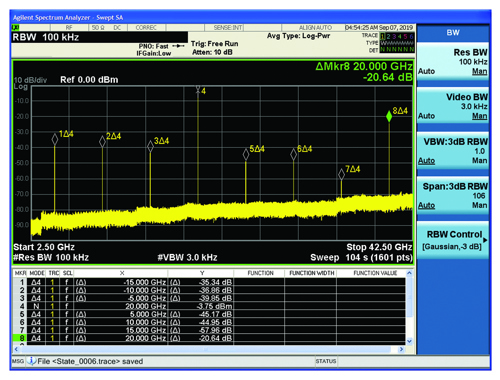
Task: Click marker table scroll down arrow
Action: click(410, 341)
